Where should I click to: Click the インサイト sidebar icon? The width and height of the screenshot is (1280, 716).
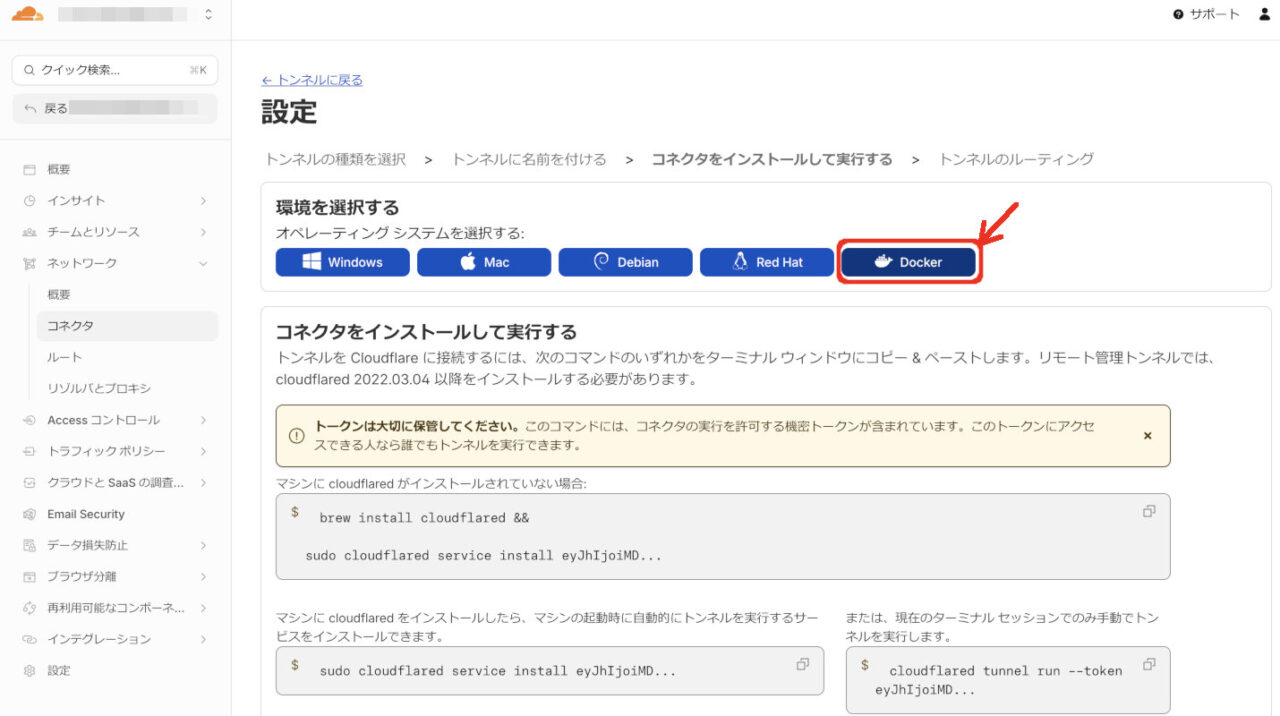pos(29,200)
